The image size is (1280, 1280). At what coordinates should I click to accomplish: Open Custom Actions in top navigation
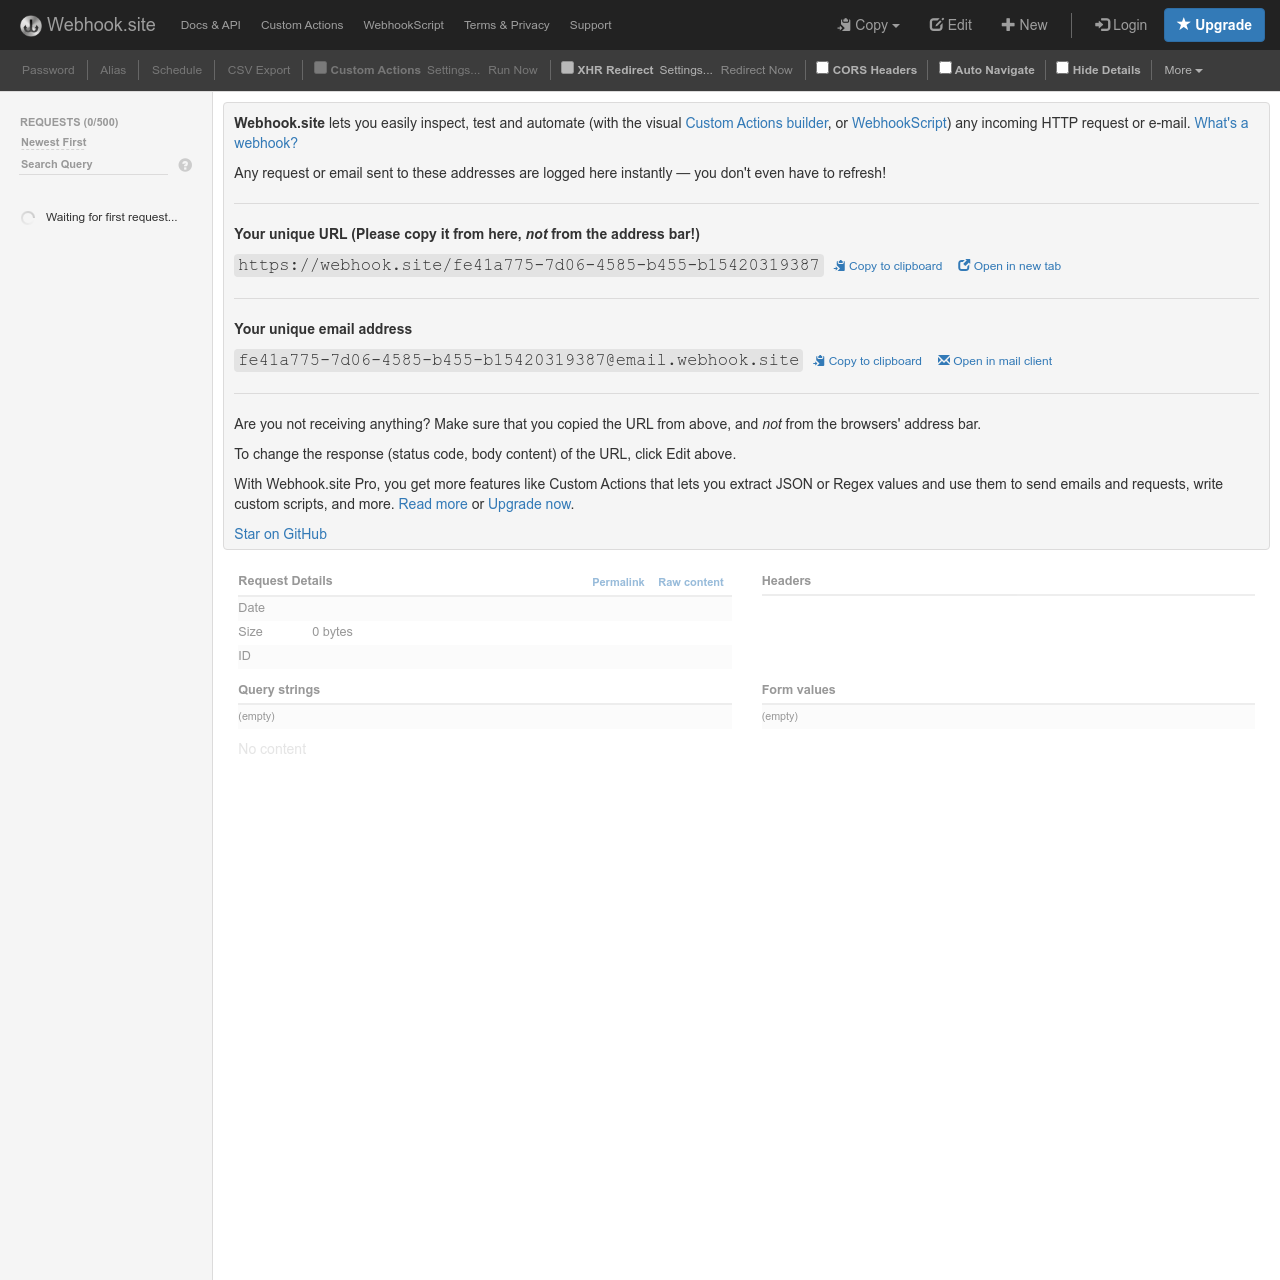[x=302, y=25]
